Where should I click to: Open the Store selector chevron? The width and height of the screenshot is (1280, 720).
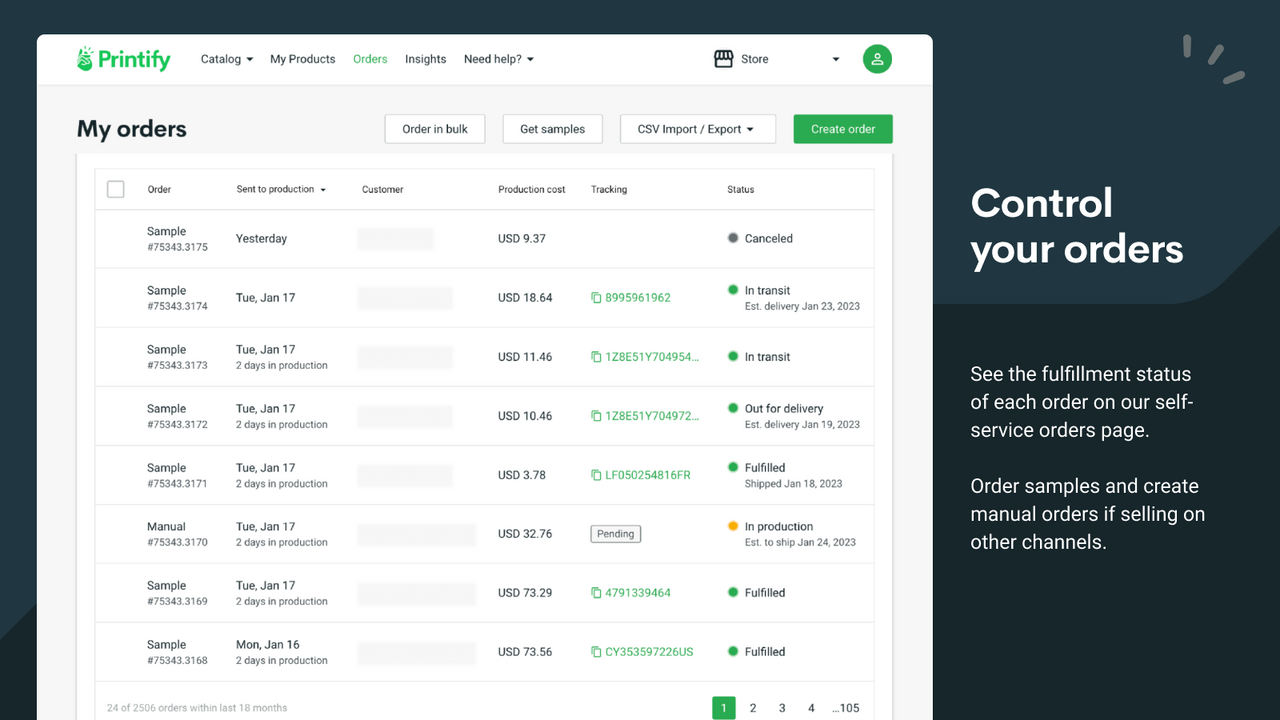836,59
